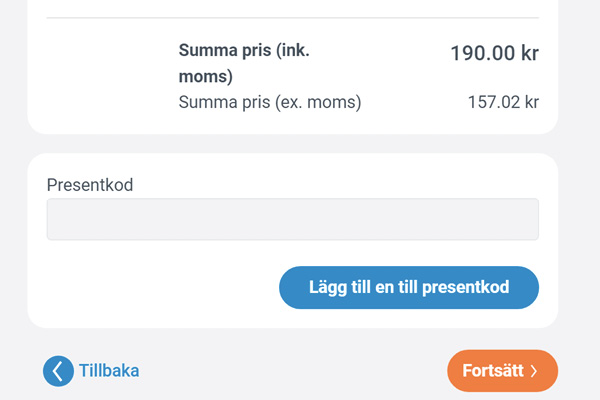The height and width of the screenshot is (400, 600).
Task: Click the blue circular back arrow icon
Action: tap(58, 371)
